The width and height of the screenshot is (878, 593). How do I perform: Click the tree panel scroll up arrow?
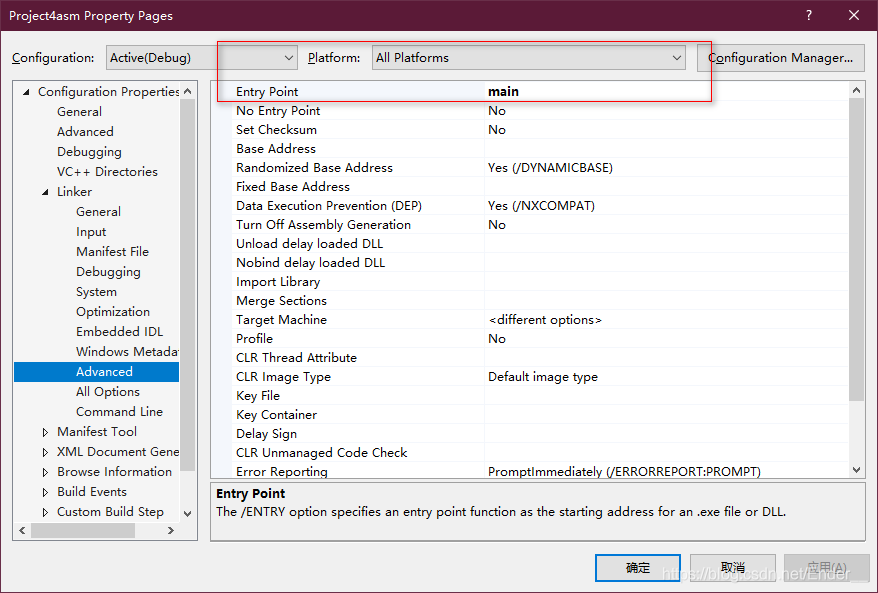pos(188,91)
